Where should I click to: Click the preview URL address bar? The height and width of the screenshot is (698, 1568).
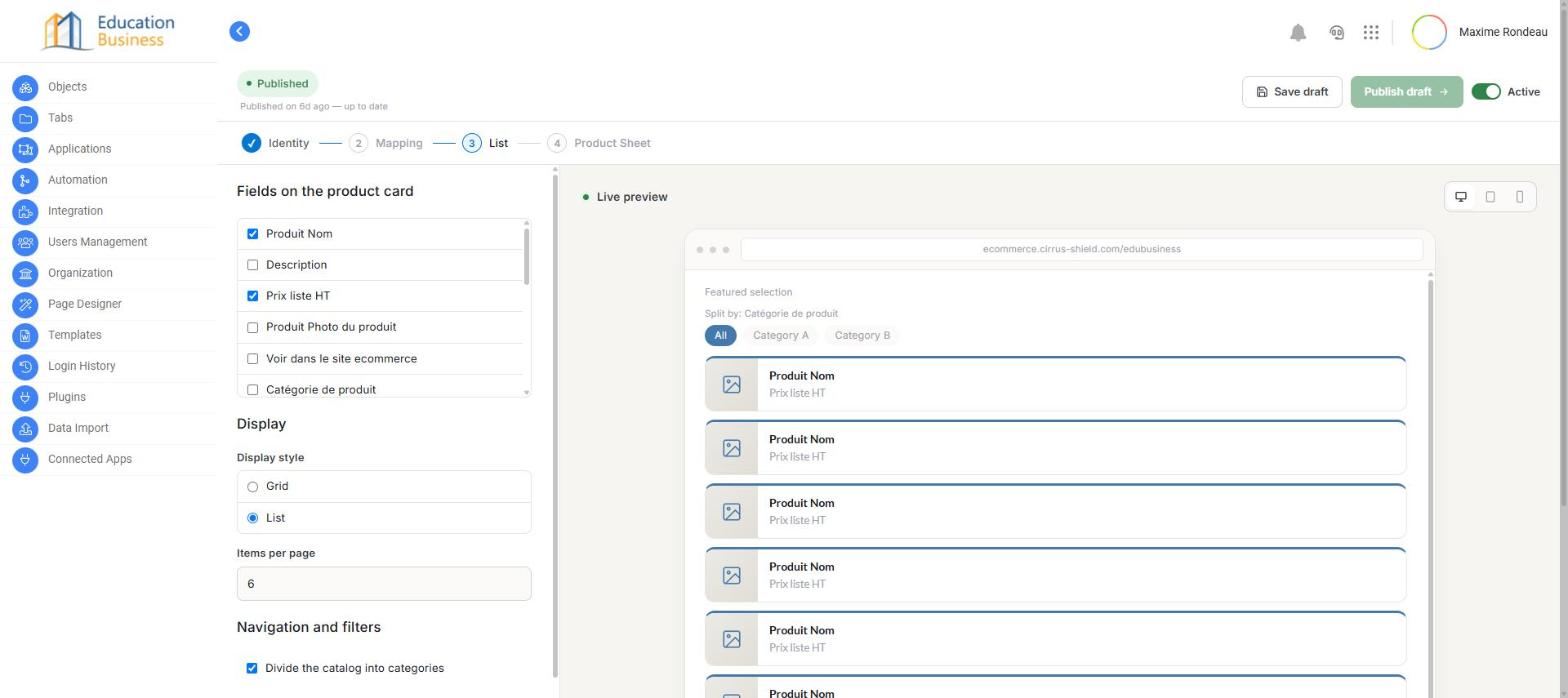[x=1081, y=249]
